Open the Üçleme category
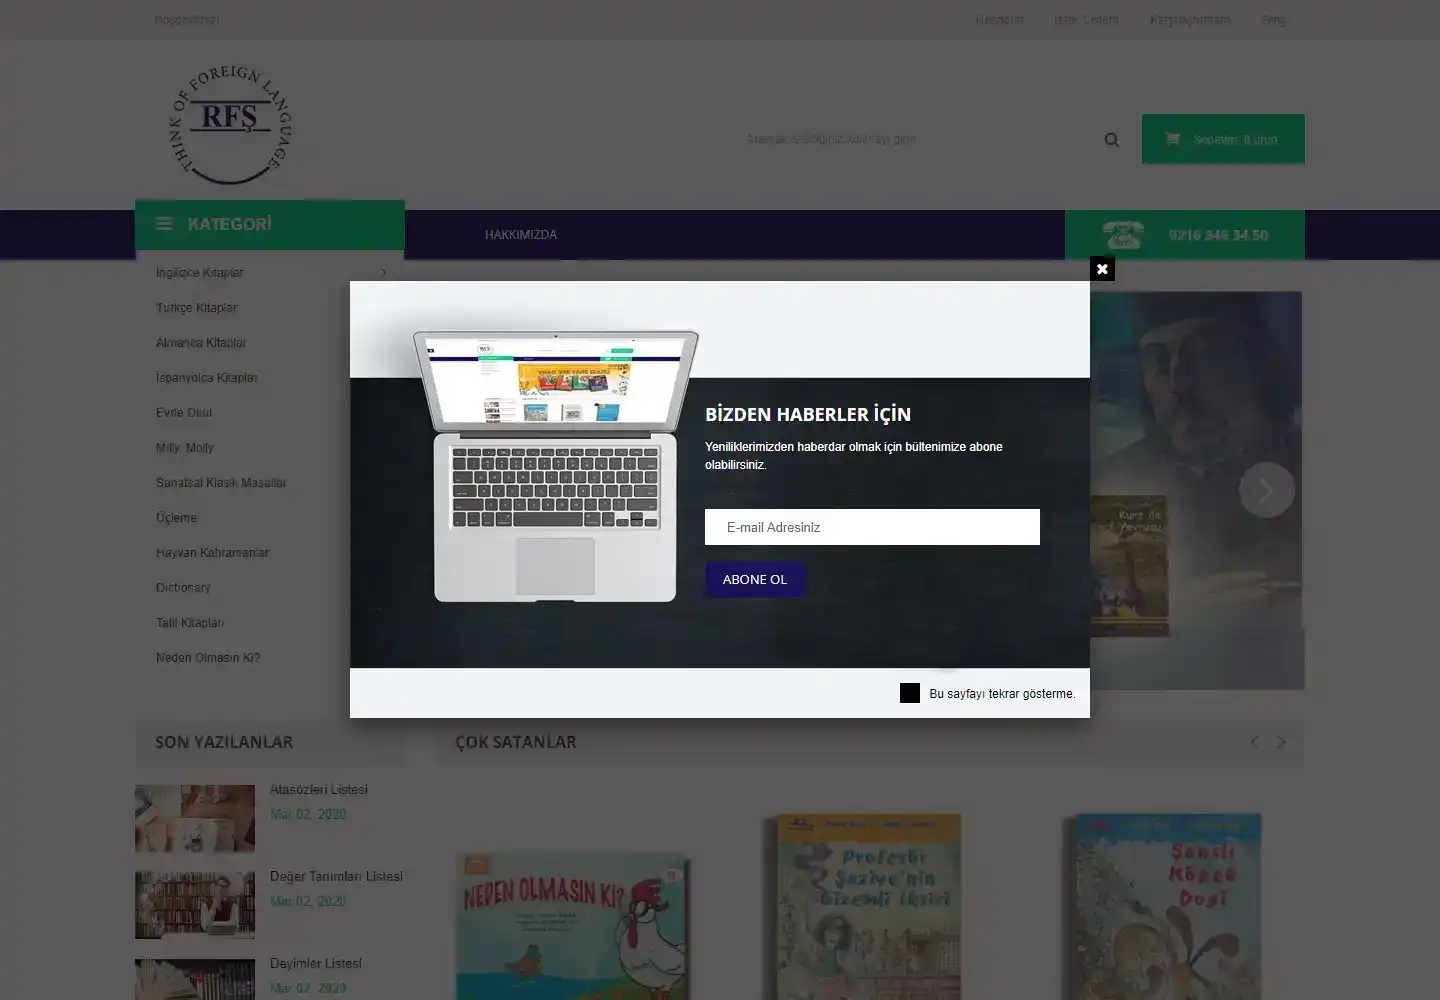The image size is (1440, 1000). click(x=176, y=518)
